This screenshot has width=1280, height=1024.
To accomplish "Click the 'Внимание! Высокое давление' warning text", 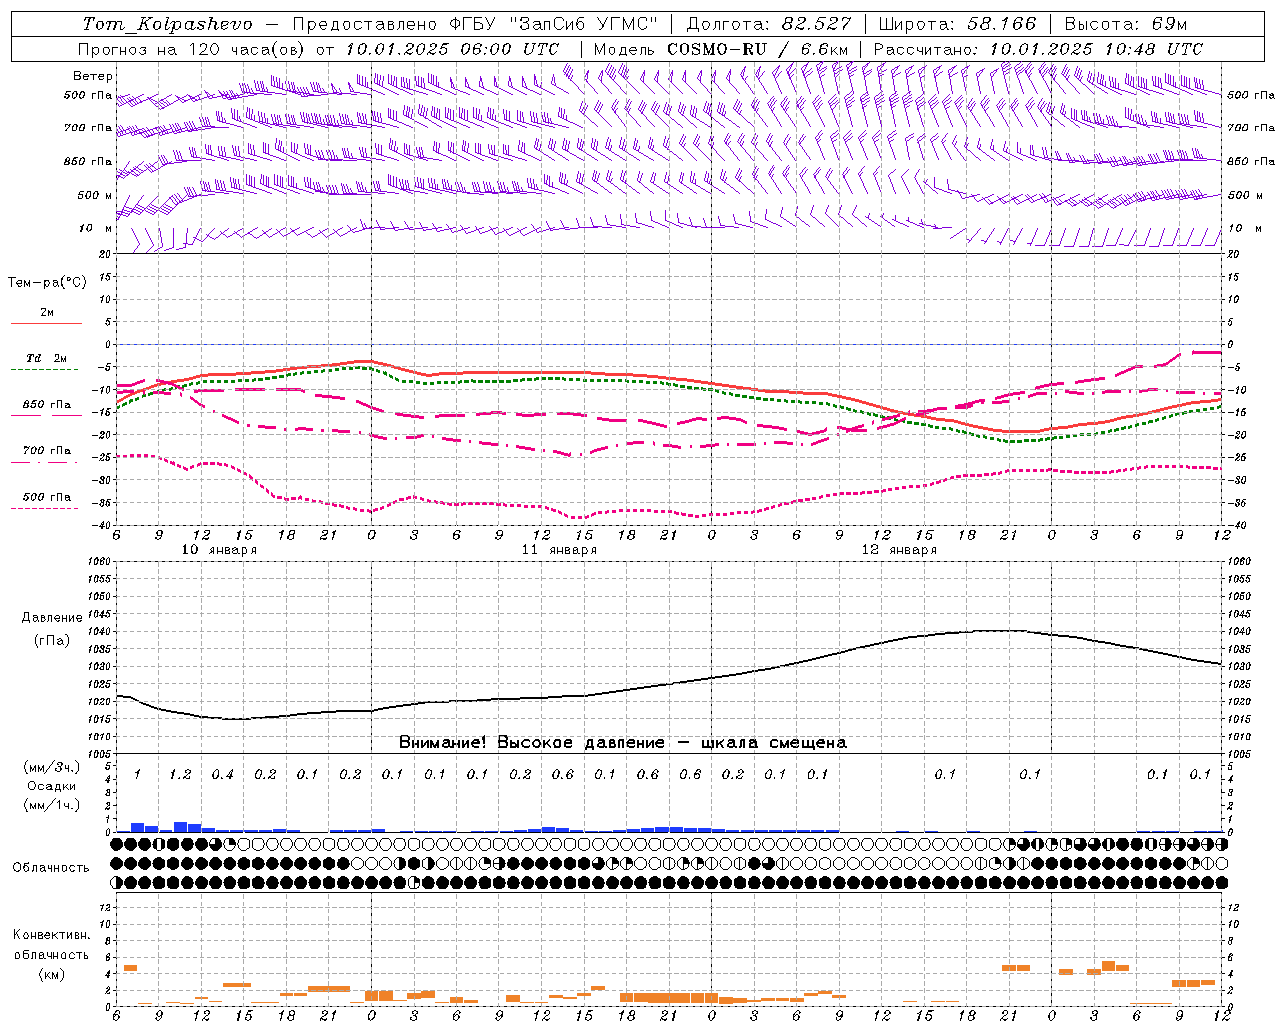I will click(x=531, y=743).
